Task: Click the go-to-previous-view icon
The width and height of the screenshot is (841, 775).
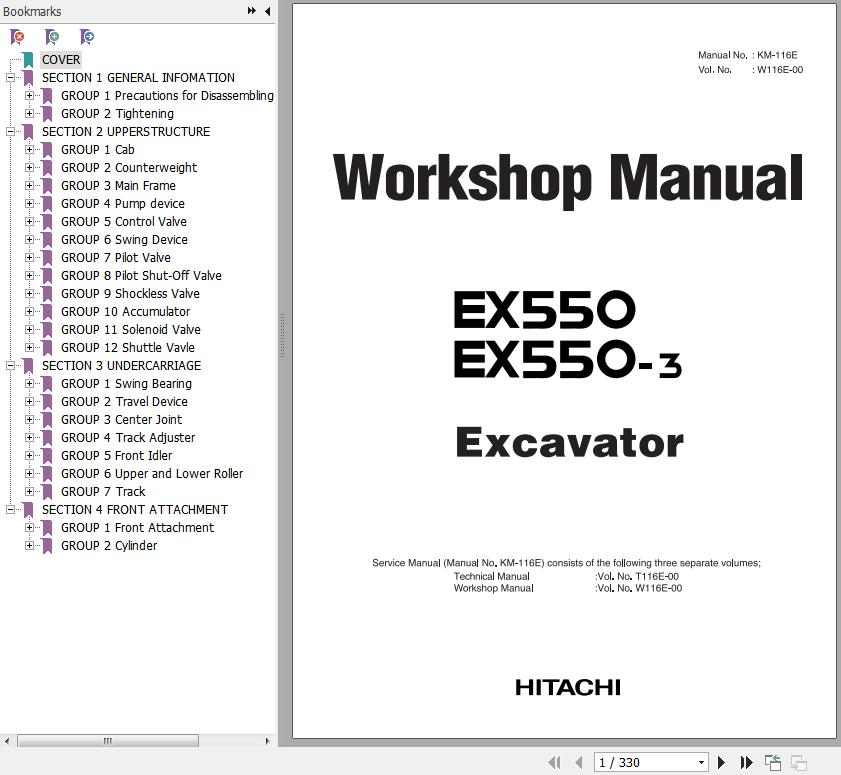Action: (x=772, y=762)
